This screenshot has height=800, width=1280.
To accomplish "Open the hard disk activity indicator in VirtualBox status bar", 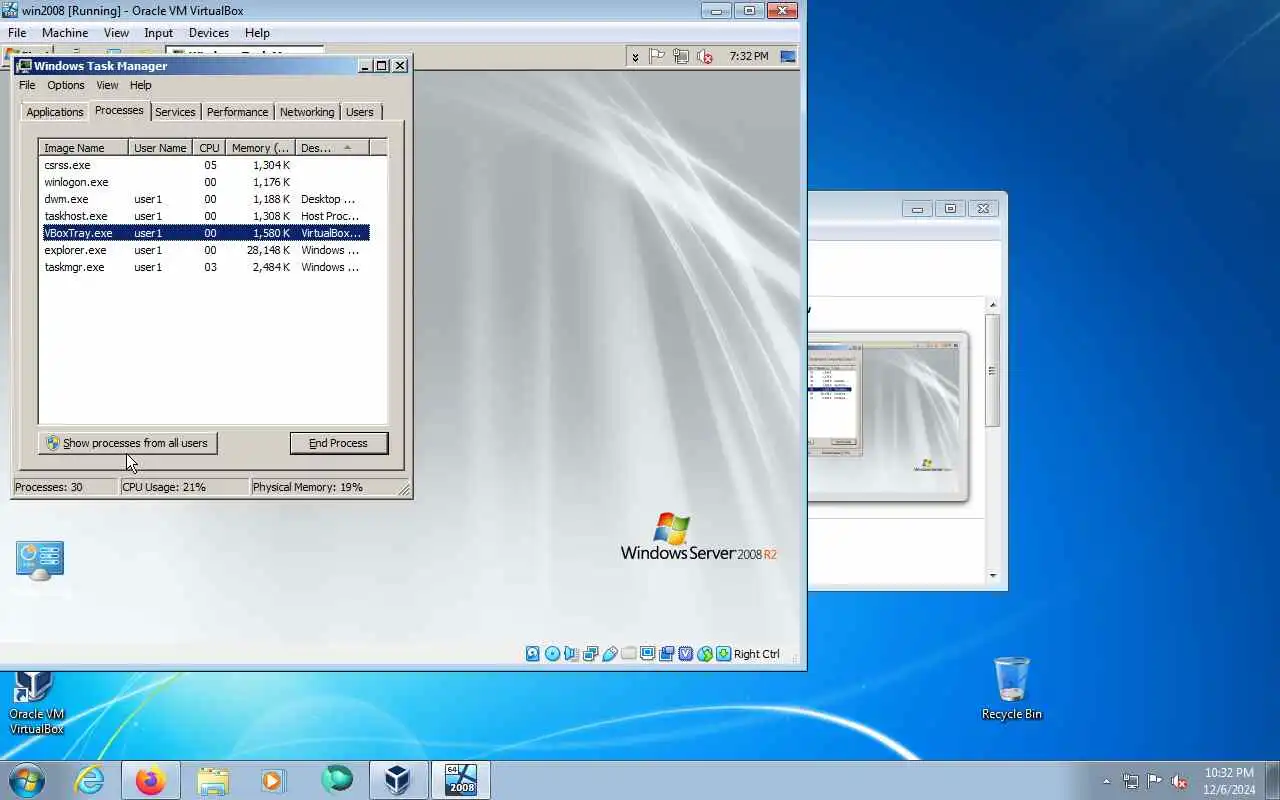I will click(533, 654).
